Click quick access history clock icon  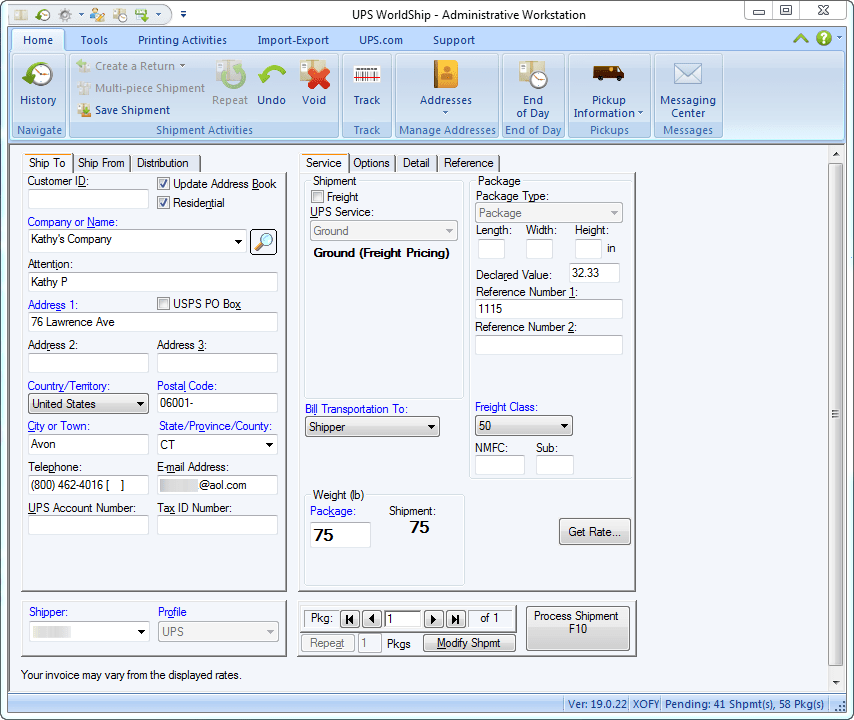click(42, 15)
